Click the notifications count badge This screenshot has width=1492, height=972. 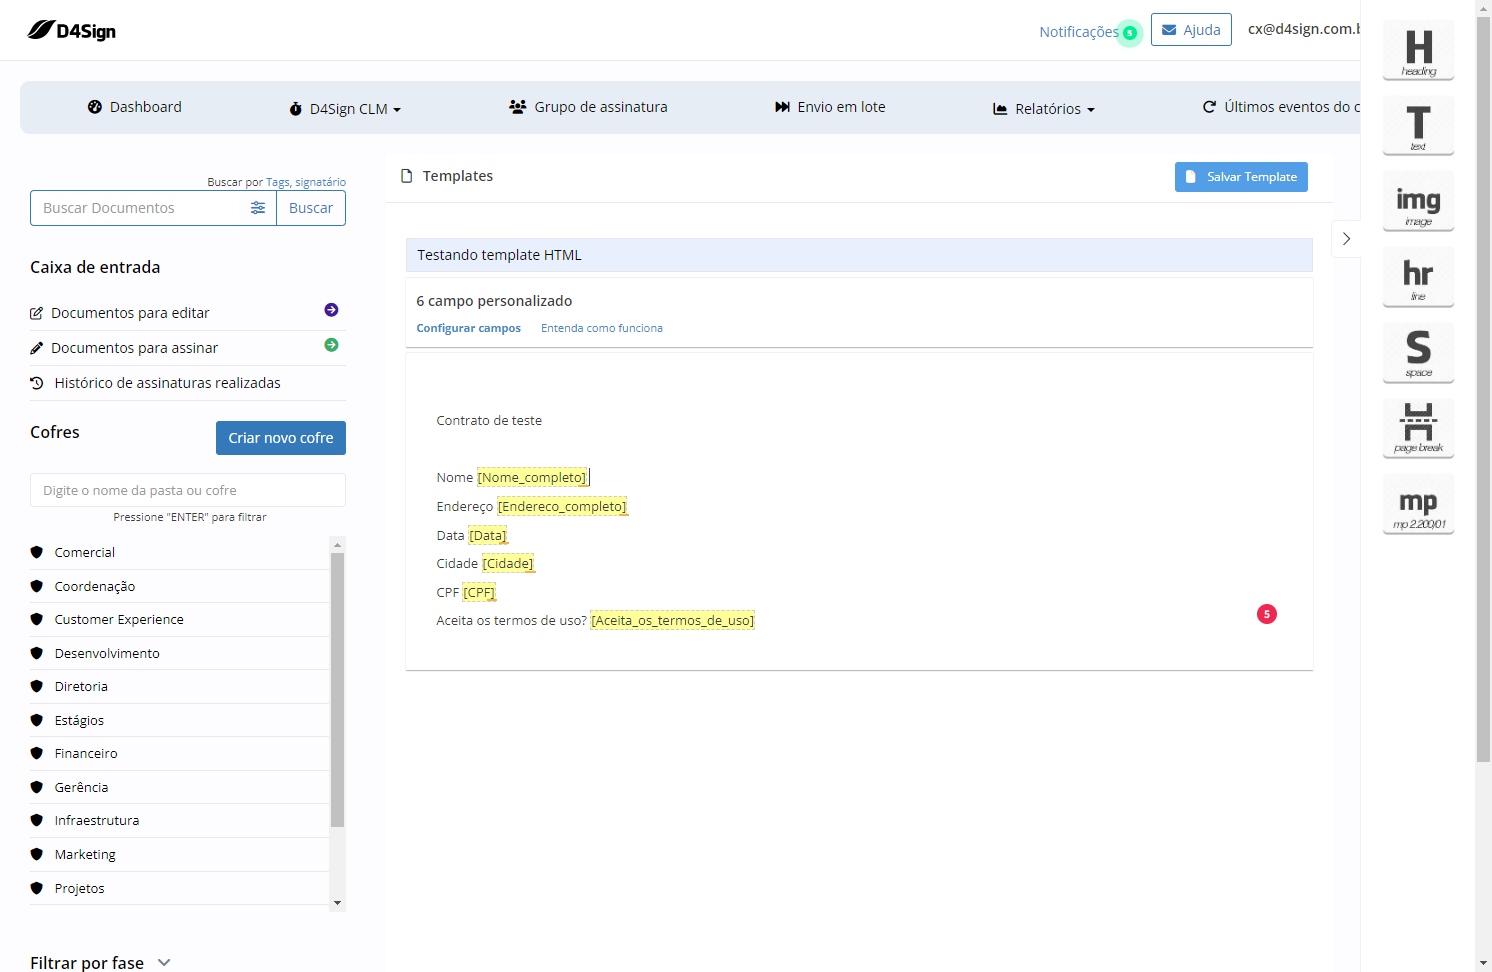coord(1130,33)
